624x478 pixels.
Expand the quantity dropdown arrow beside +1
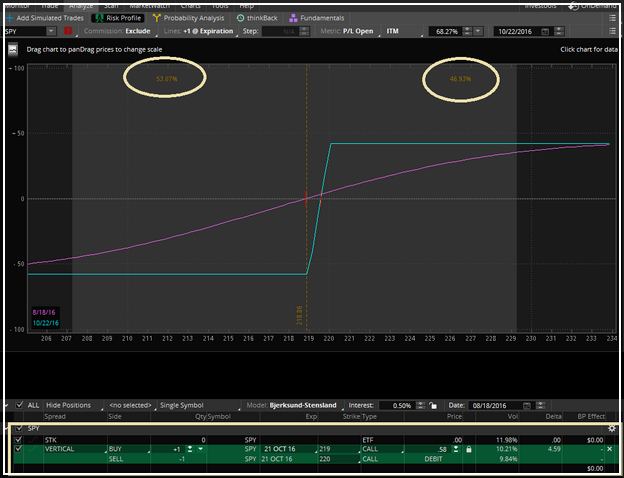(x=201, y=449)
